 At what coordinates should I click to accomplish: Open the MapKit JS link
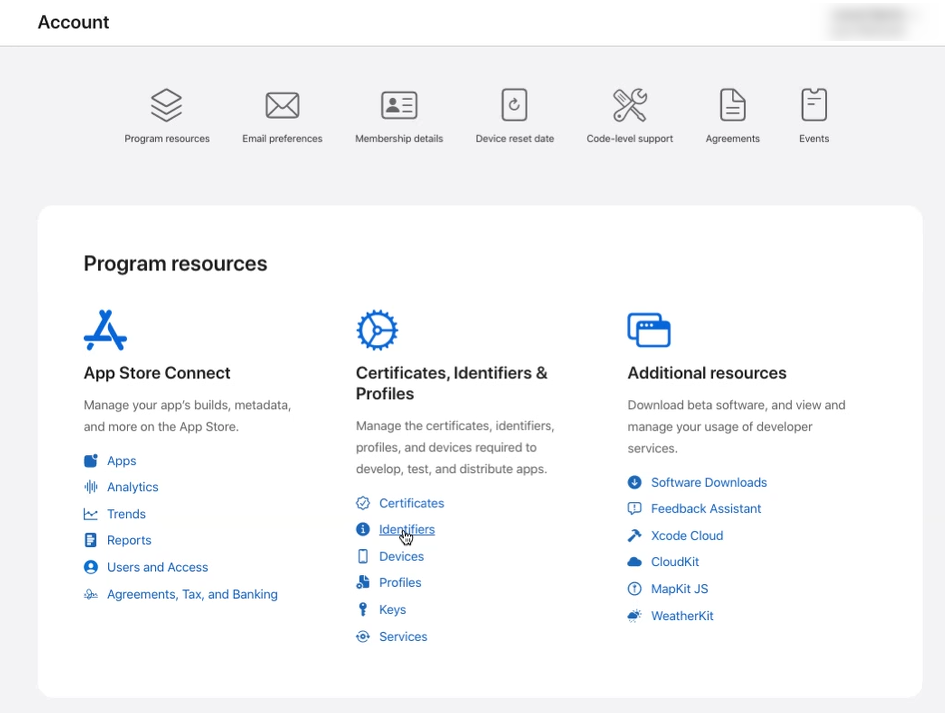tap(679, 589)
